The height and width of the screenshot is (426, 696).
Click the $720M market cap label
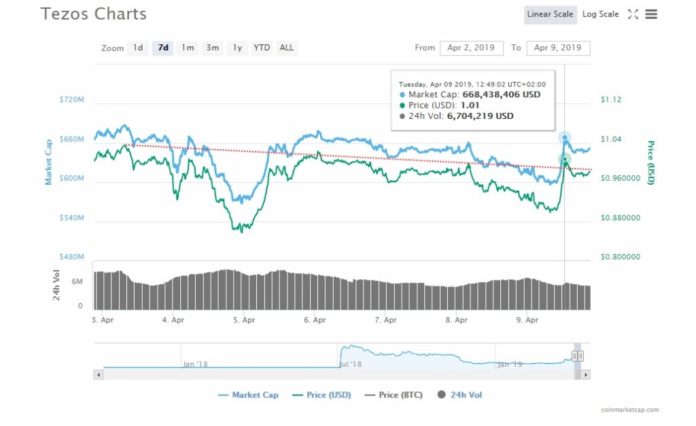point(71,99)
